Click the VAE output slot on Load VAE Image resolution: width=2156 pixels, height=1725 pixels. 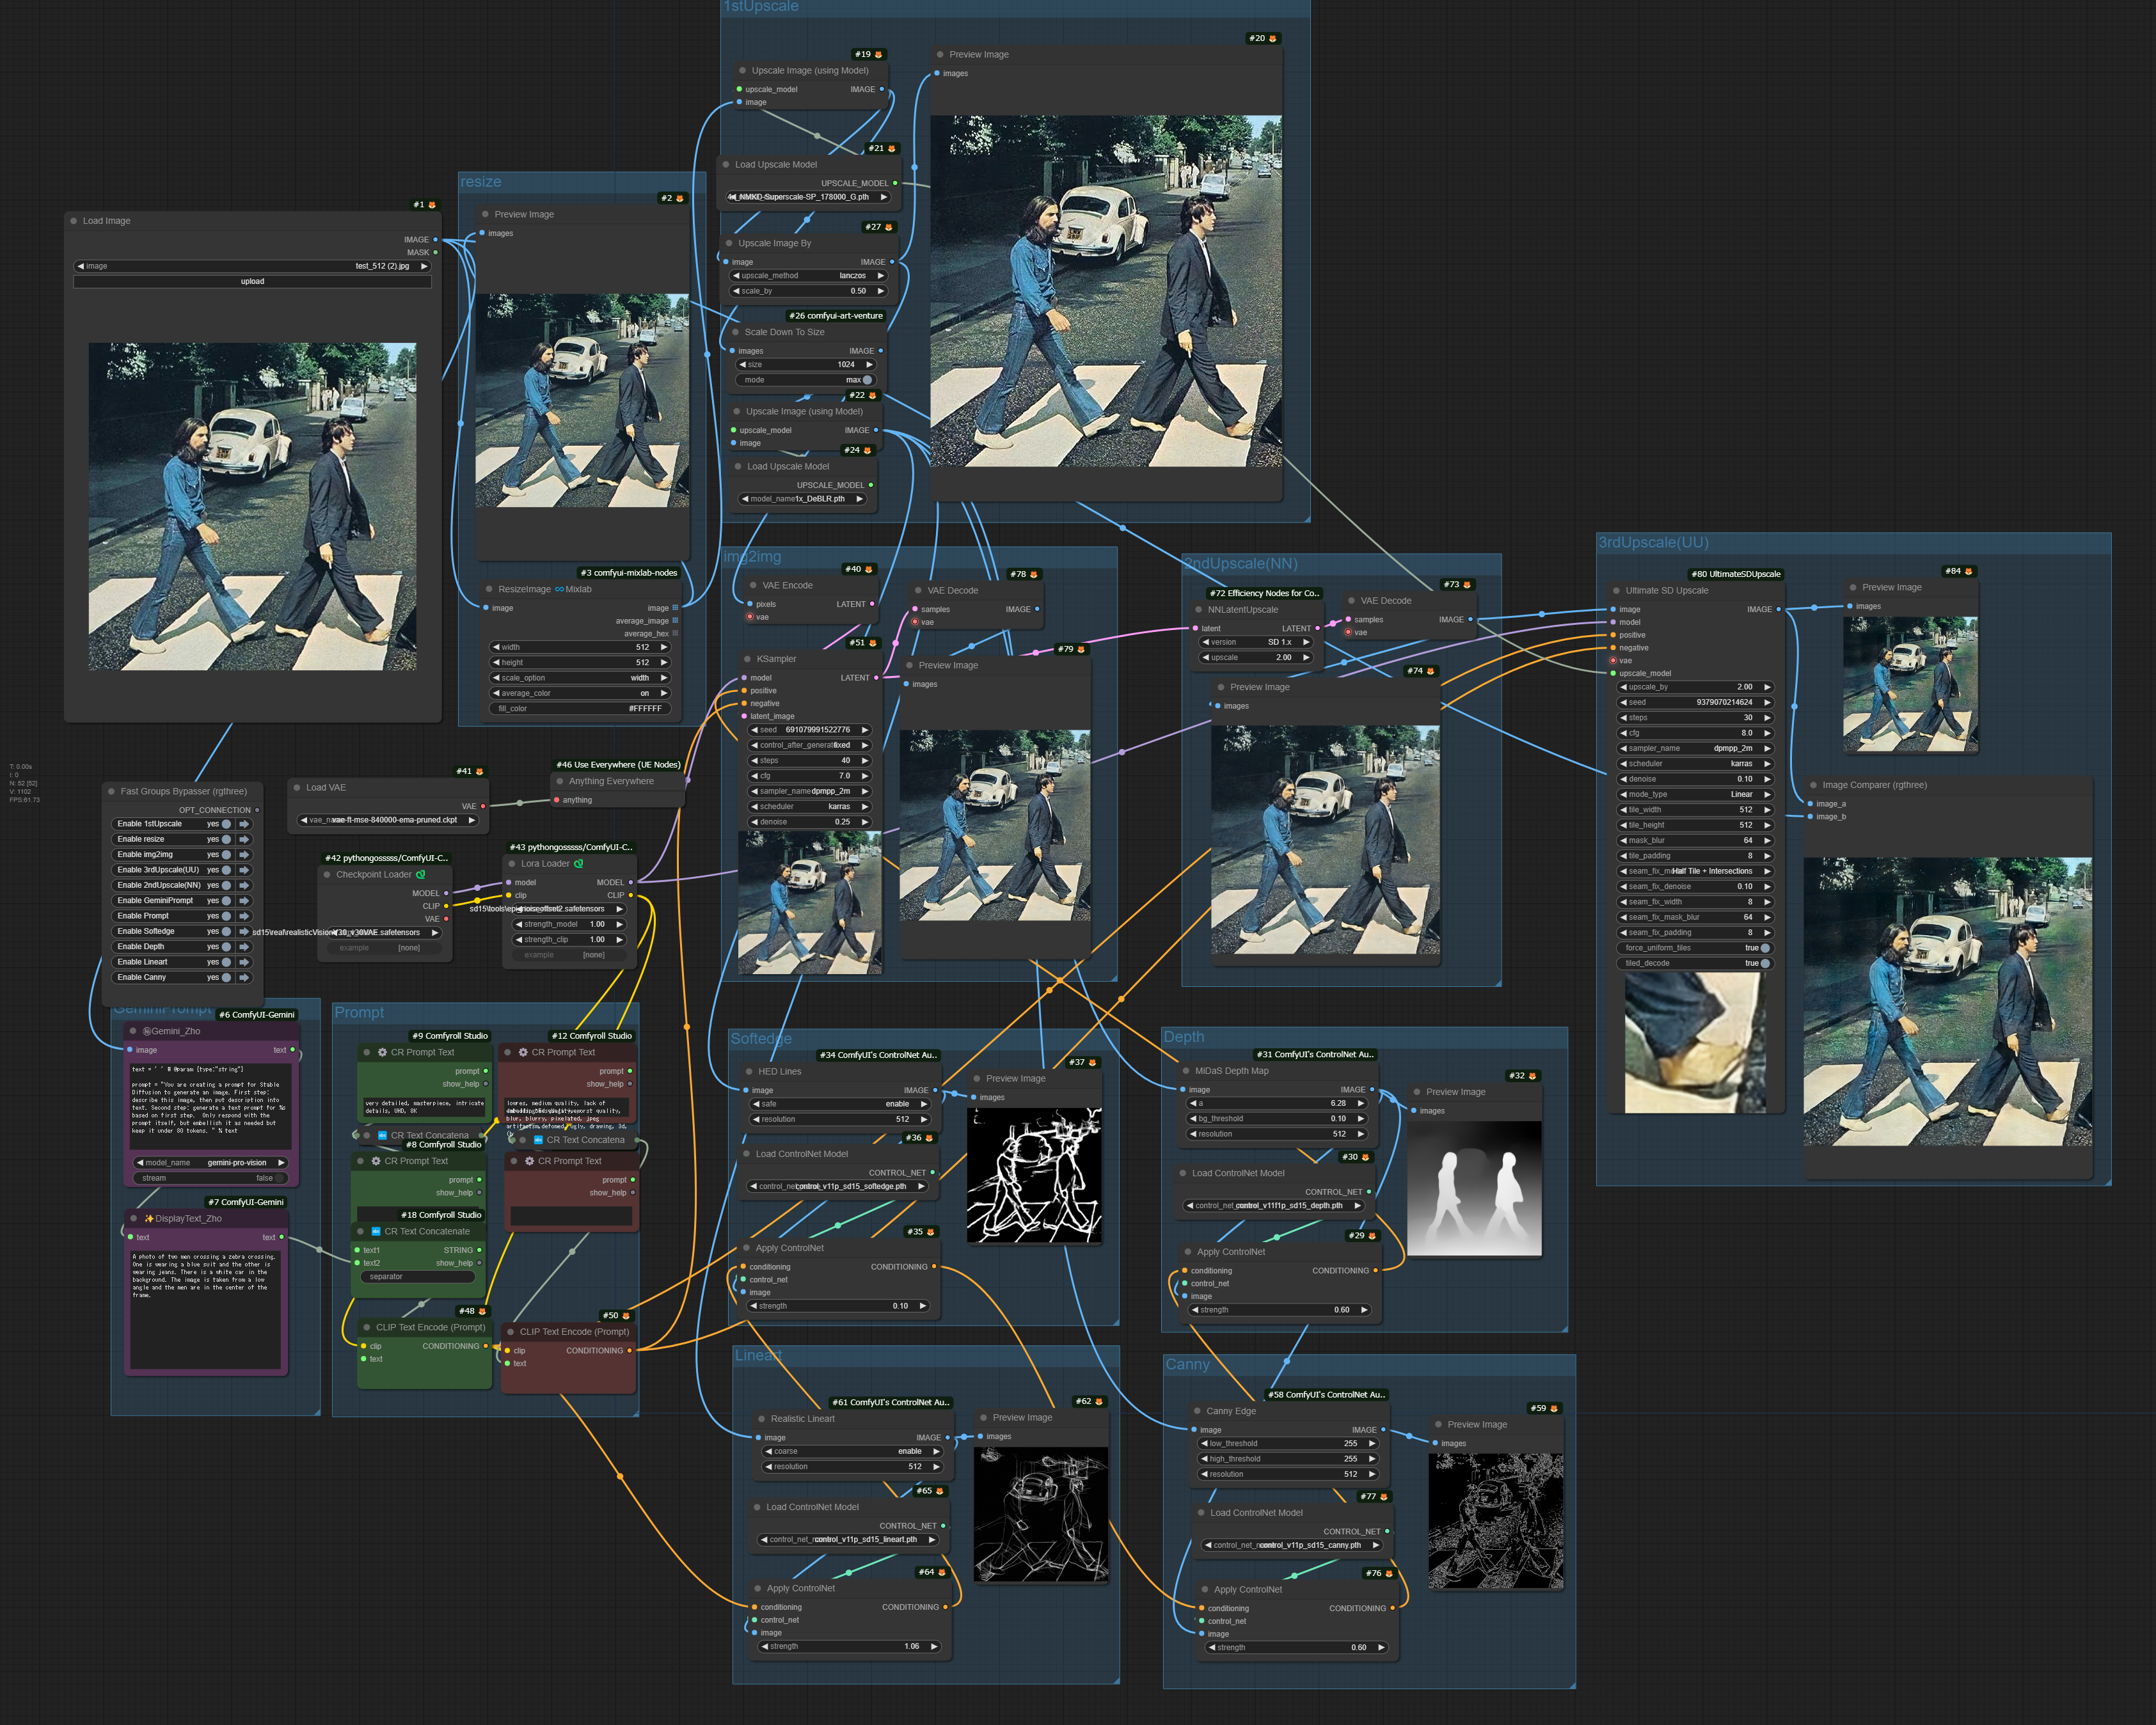click(483, 806)
